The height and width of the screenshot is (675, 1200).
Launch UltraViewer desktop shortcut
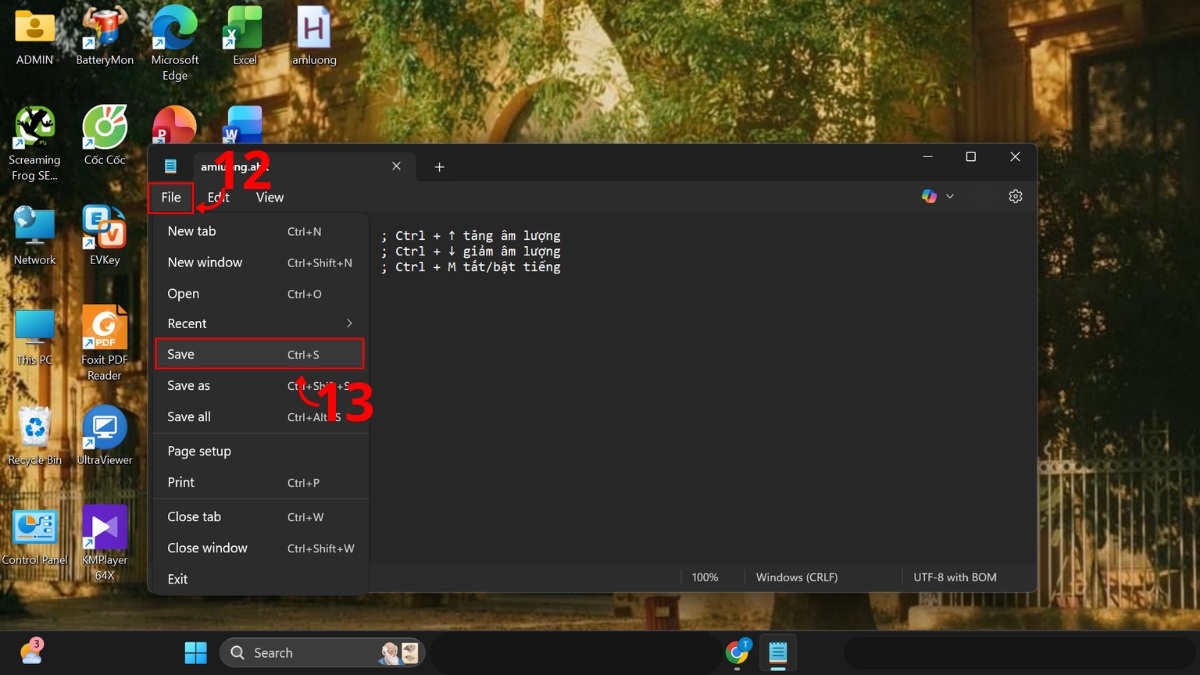click(x=104, y=436)
